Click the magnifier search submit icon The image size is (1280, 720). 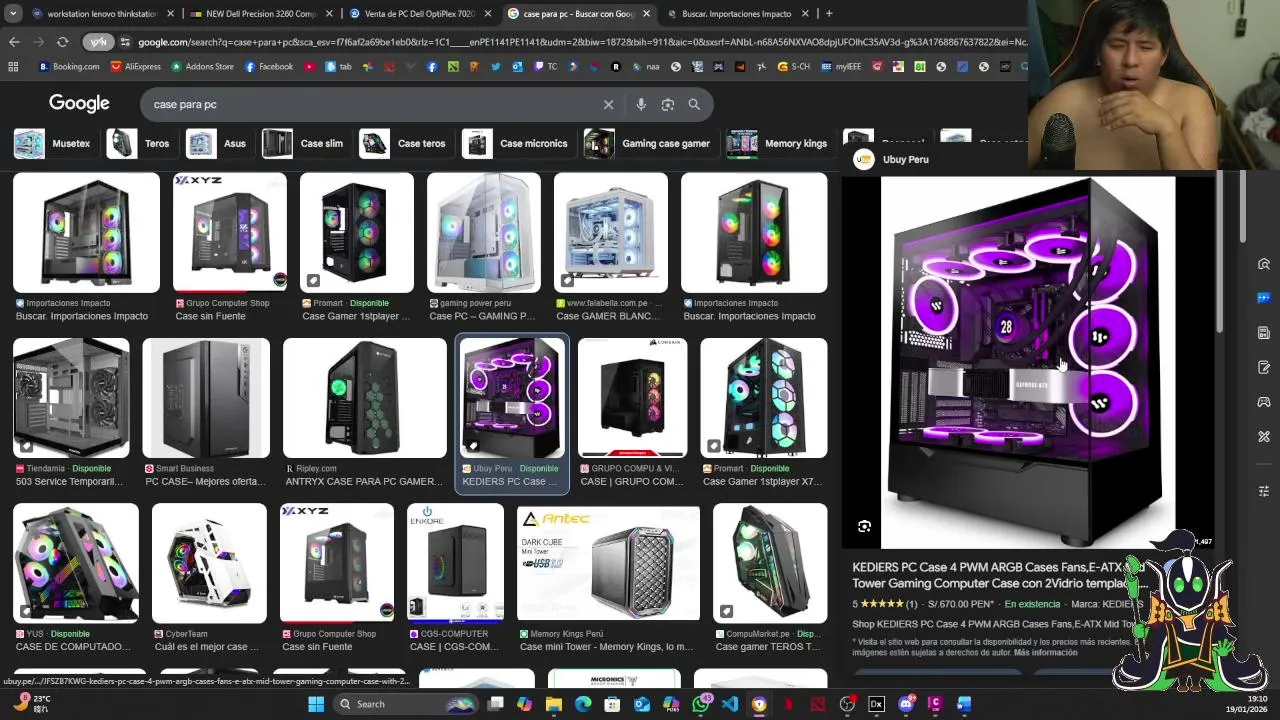tap(694, 104)
